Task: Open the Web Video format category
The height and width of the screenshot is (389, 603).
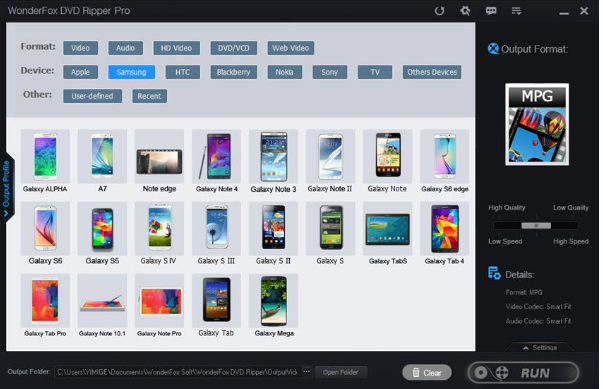Action: (x=290, y=48)
